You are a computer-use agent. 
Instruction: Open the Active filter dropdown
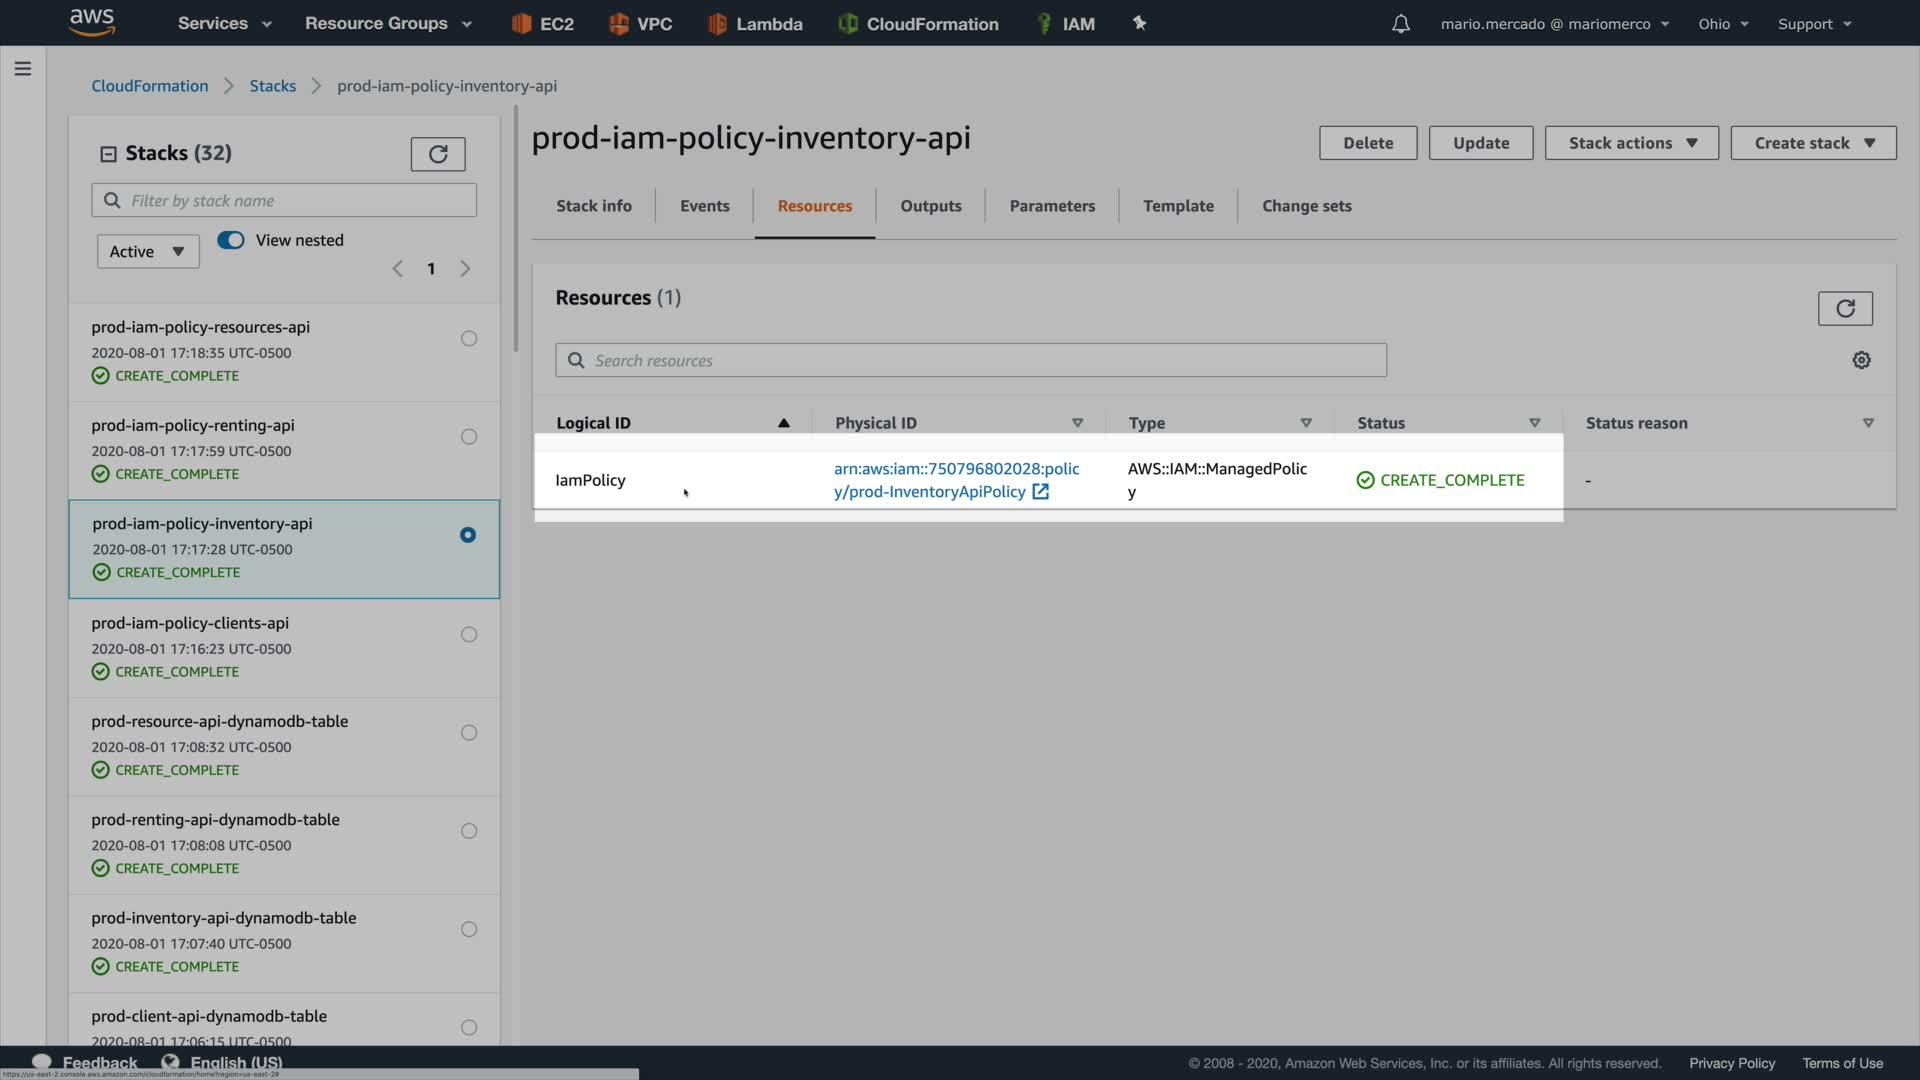147,251
